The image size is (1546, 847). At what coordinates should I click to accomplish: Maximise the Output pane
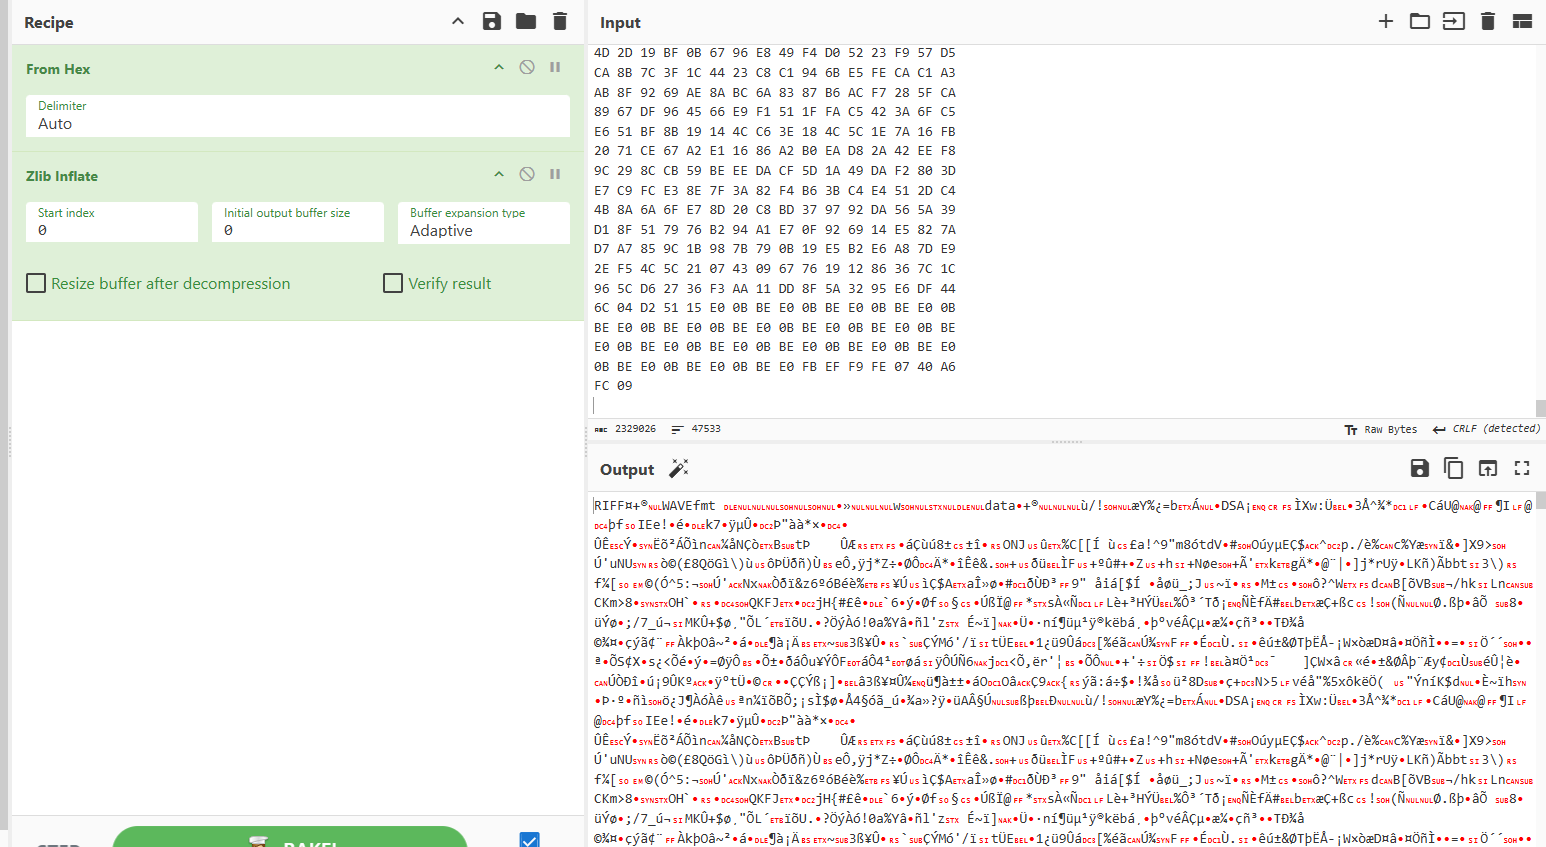click(x=1522, y=469)
